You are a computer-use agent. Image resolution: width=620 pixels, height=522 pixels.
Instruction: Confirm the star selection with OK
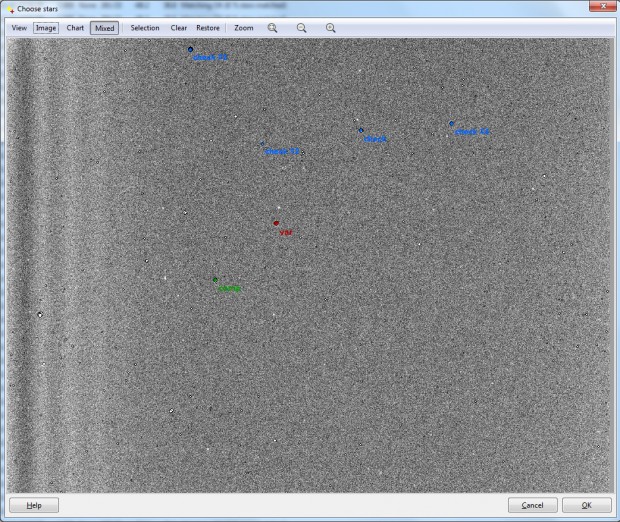click(586, 505)
